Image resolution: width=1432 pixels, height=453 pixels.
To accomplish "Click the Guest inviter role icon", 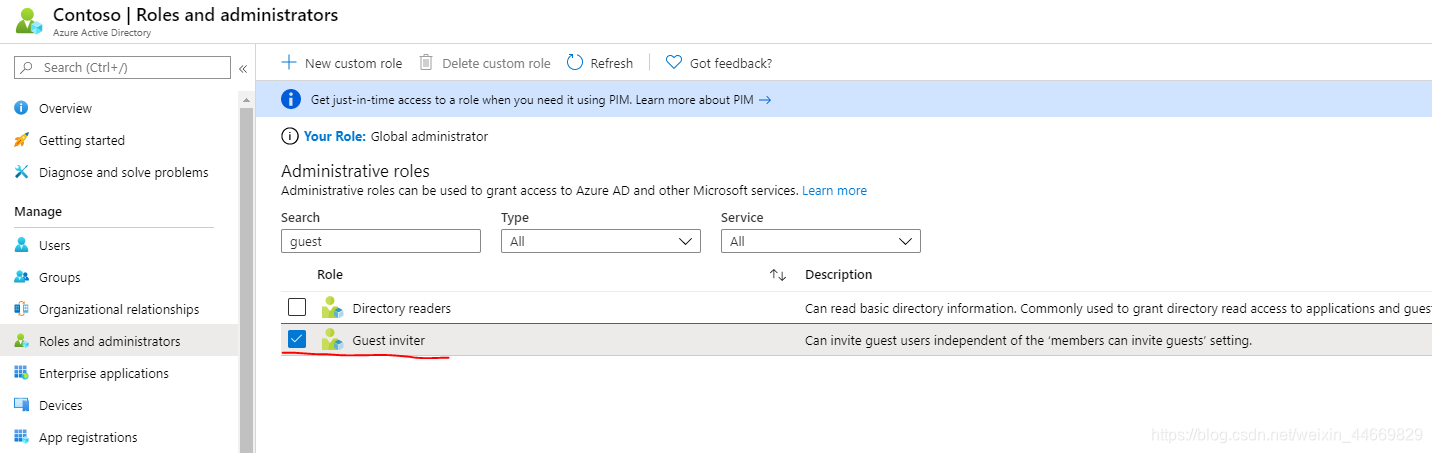I will [x=332, y=340].
